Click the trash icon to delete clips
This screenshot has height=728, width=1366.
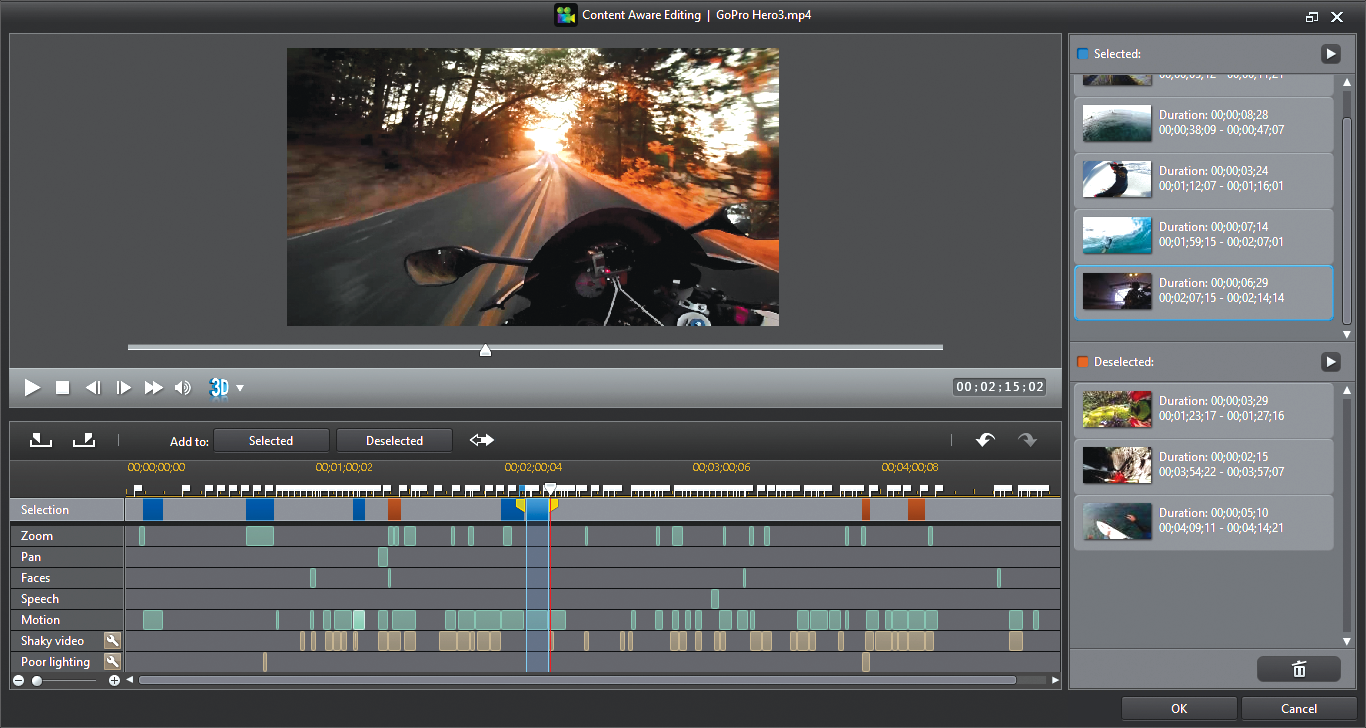pos(1299,668)
